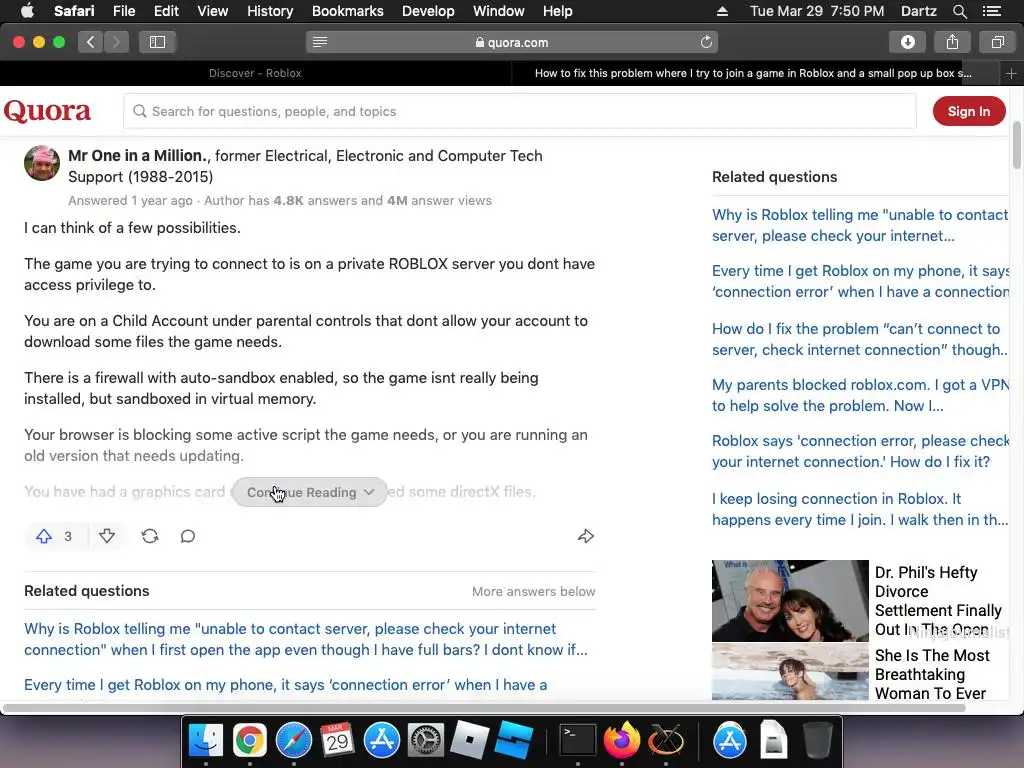Screen dimensions: 1024x768
Task: Open the Reader view icon in address bar
Action: point(319,42)
